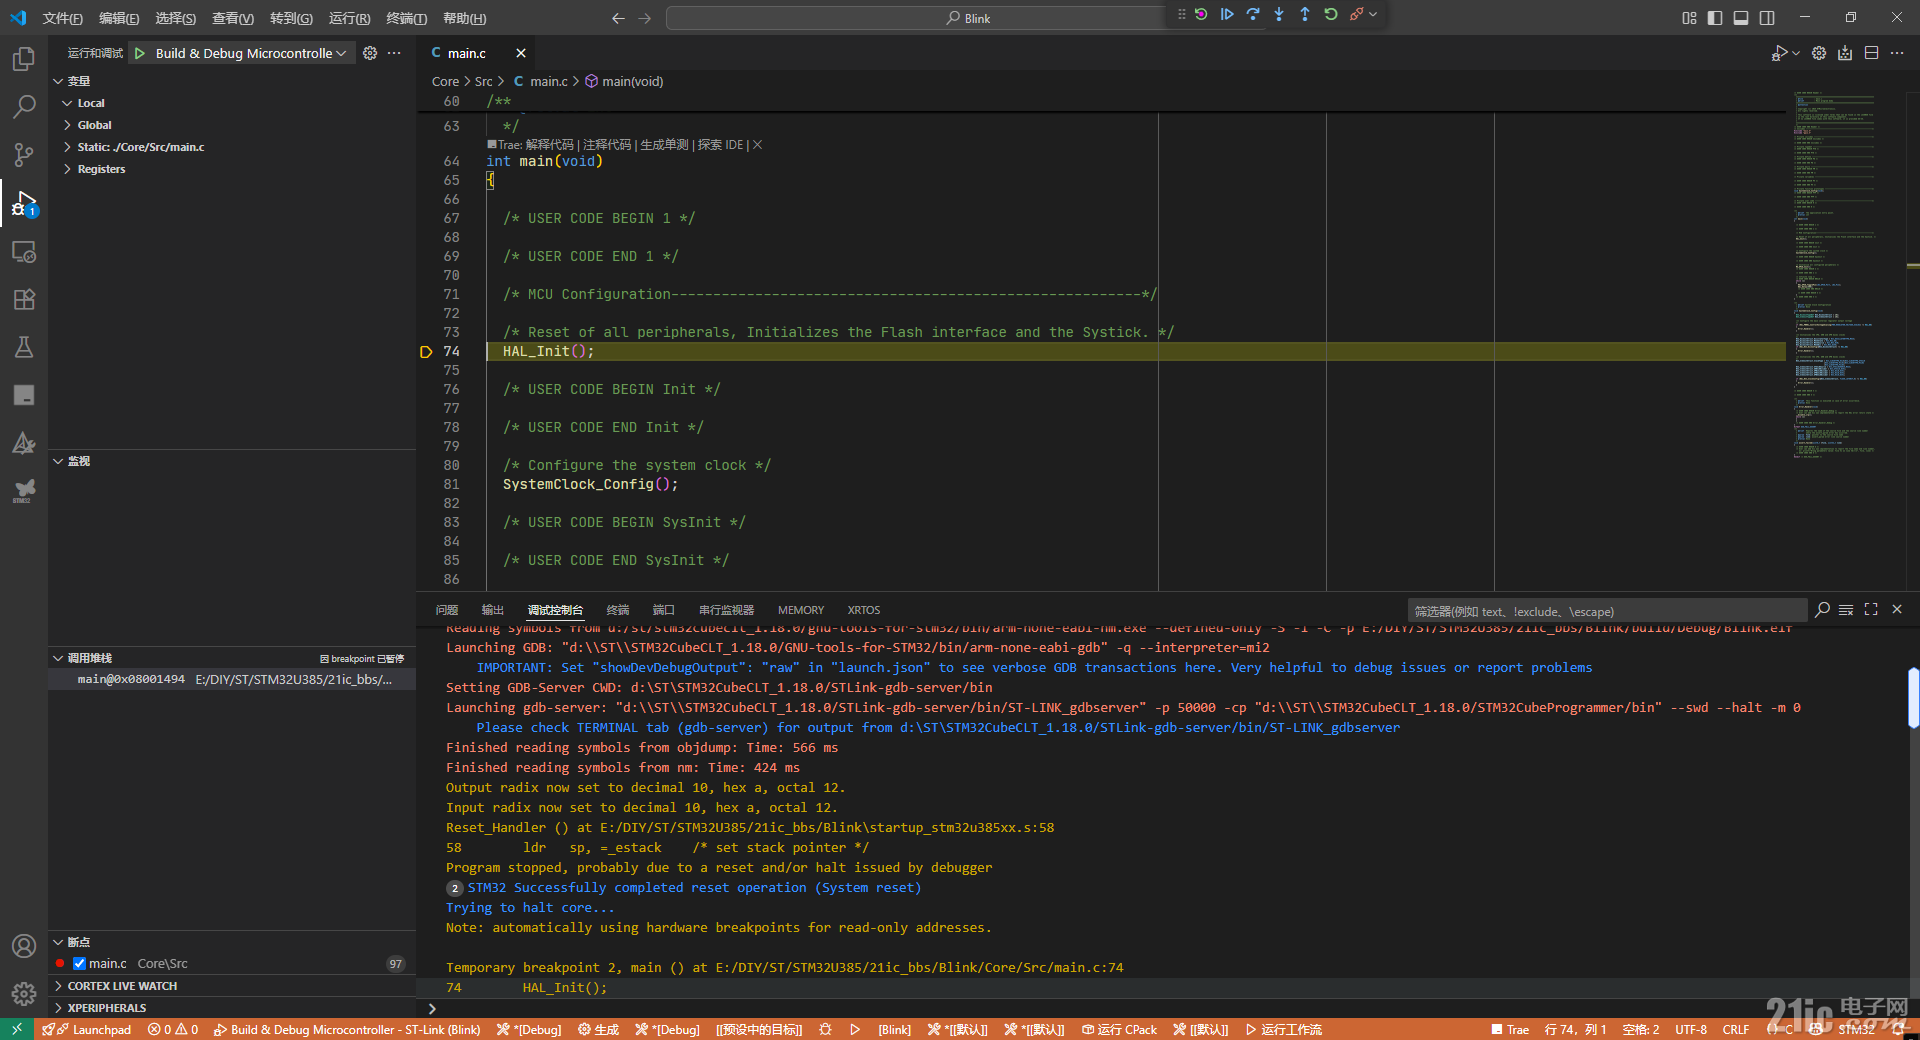Click 运行 CPack status bar button
The width and height of the screenshot is (1920, 1040).
click(x=1119, y=1029)
